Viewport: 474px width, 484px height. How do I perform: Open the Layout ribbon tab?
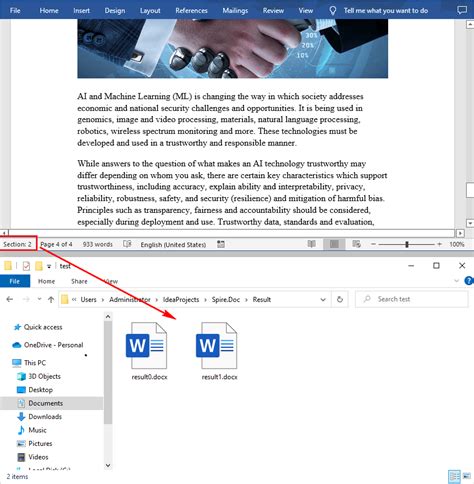pyautogui.click(x=150, y=11)
